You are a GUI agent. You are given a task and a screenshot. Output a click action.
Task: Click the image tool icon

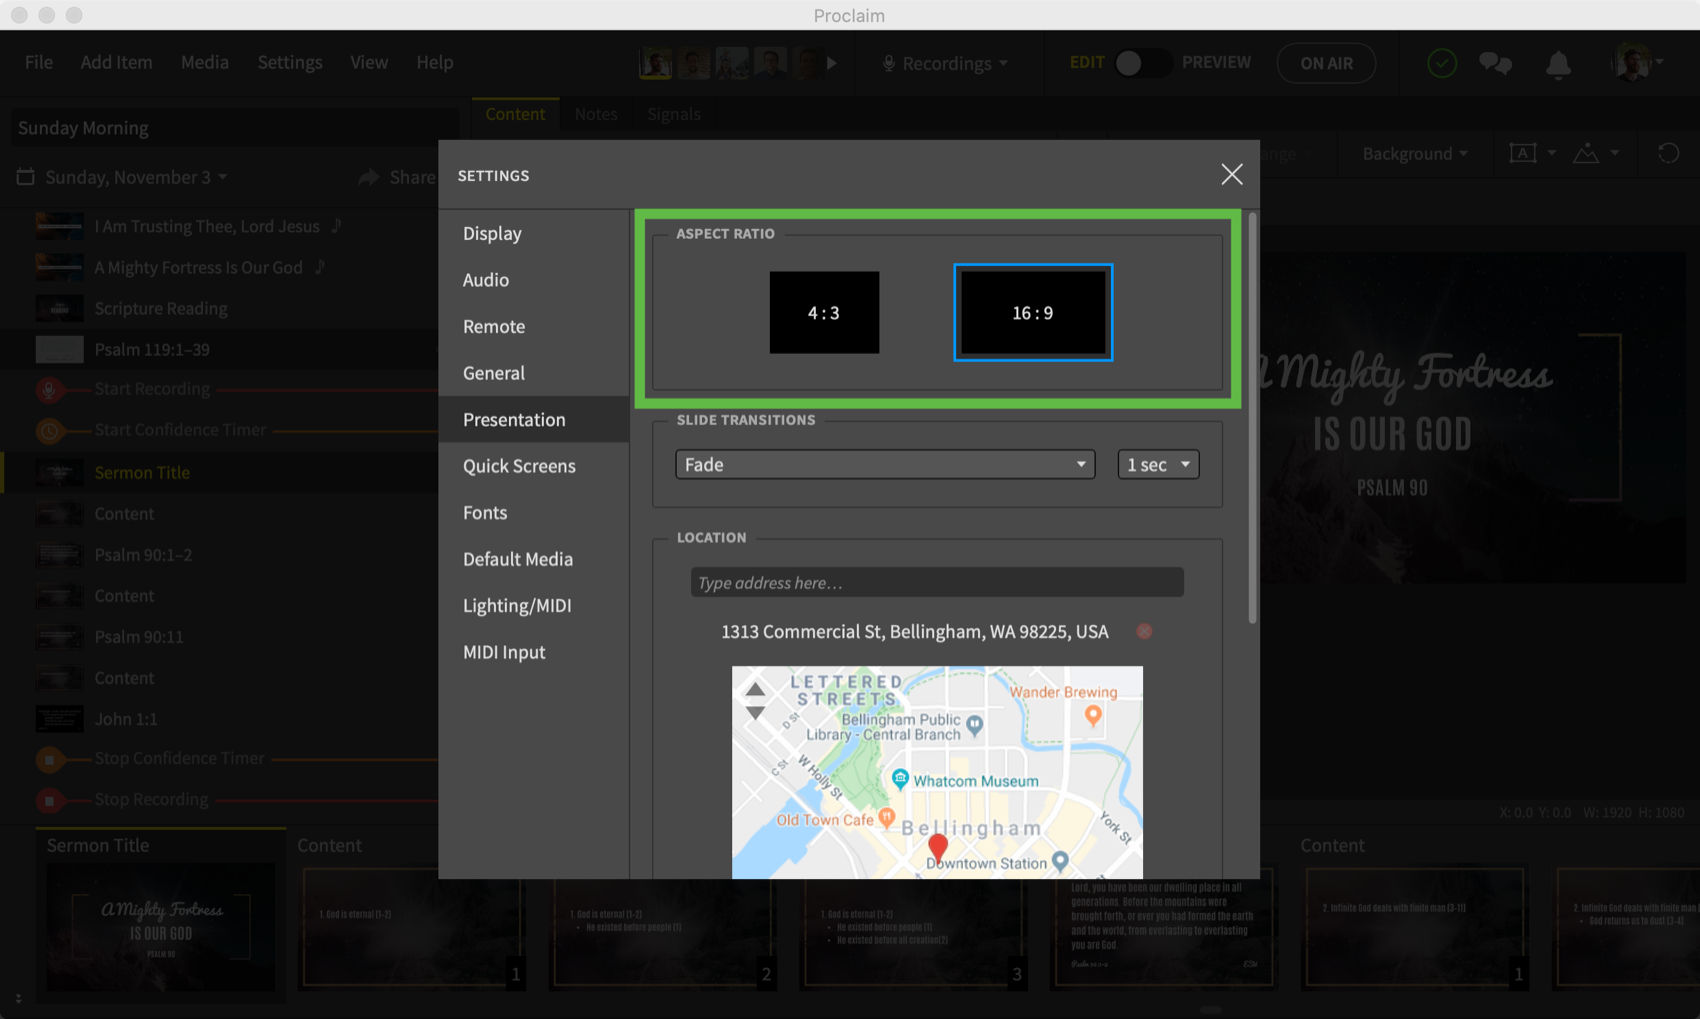click(1586, 153)
